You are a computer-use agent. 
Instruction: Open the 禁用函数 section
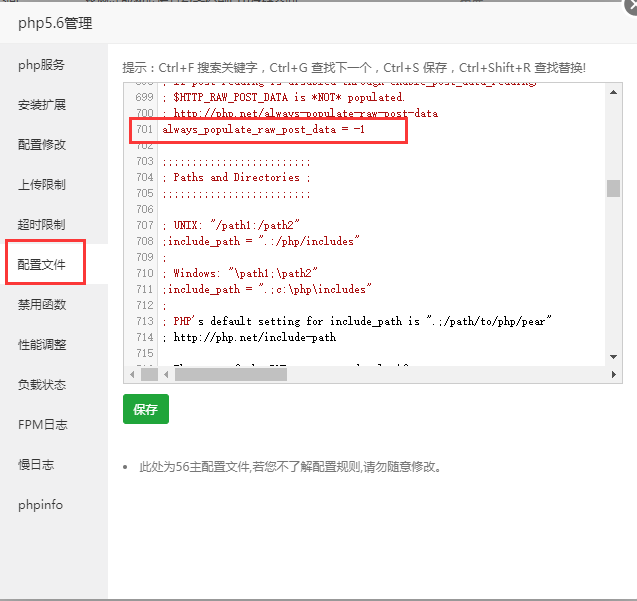(41, 305)
